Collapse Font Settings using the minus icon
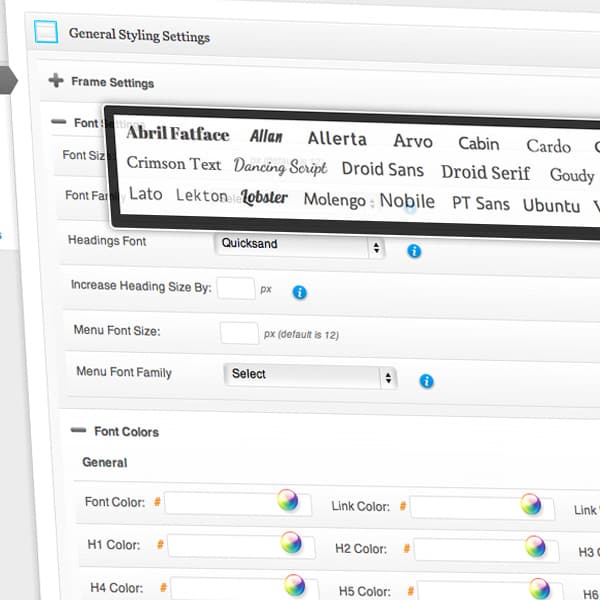This screenshot has width=600, height=600. [x=59, y=122]
